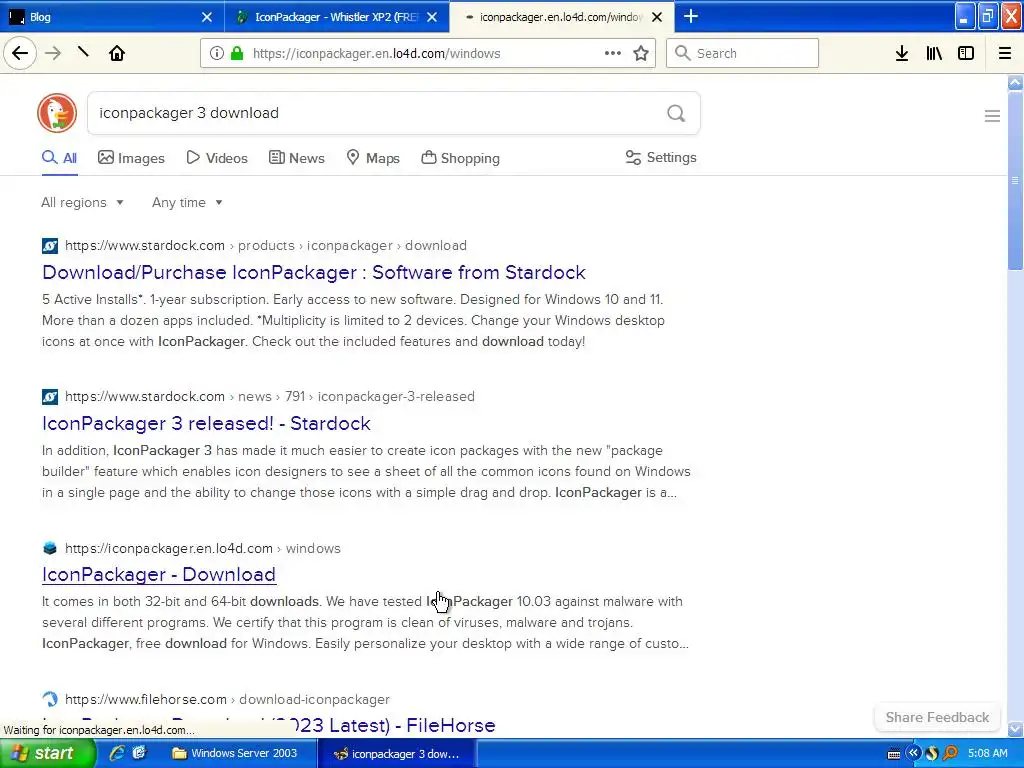Close the iconpackager.en.lo4d.com tab
This screenshot has height=768, width=1024.
[658, 17]
